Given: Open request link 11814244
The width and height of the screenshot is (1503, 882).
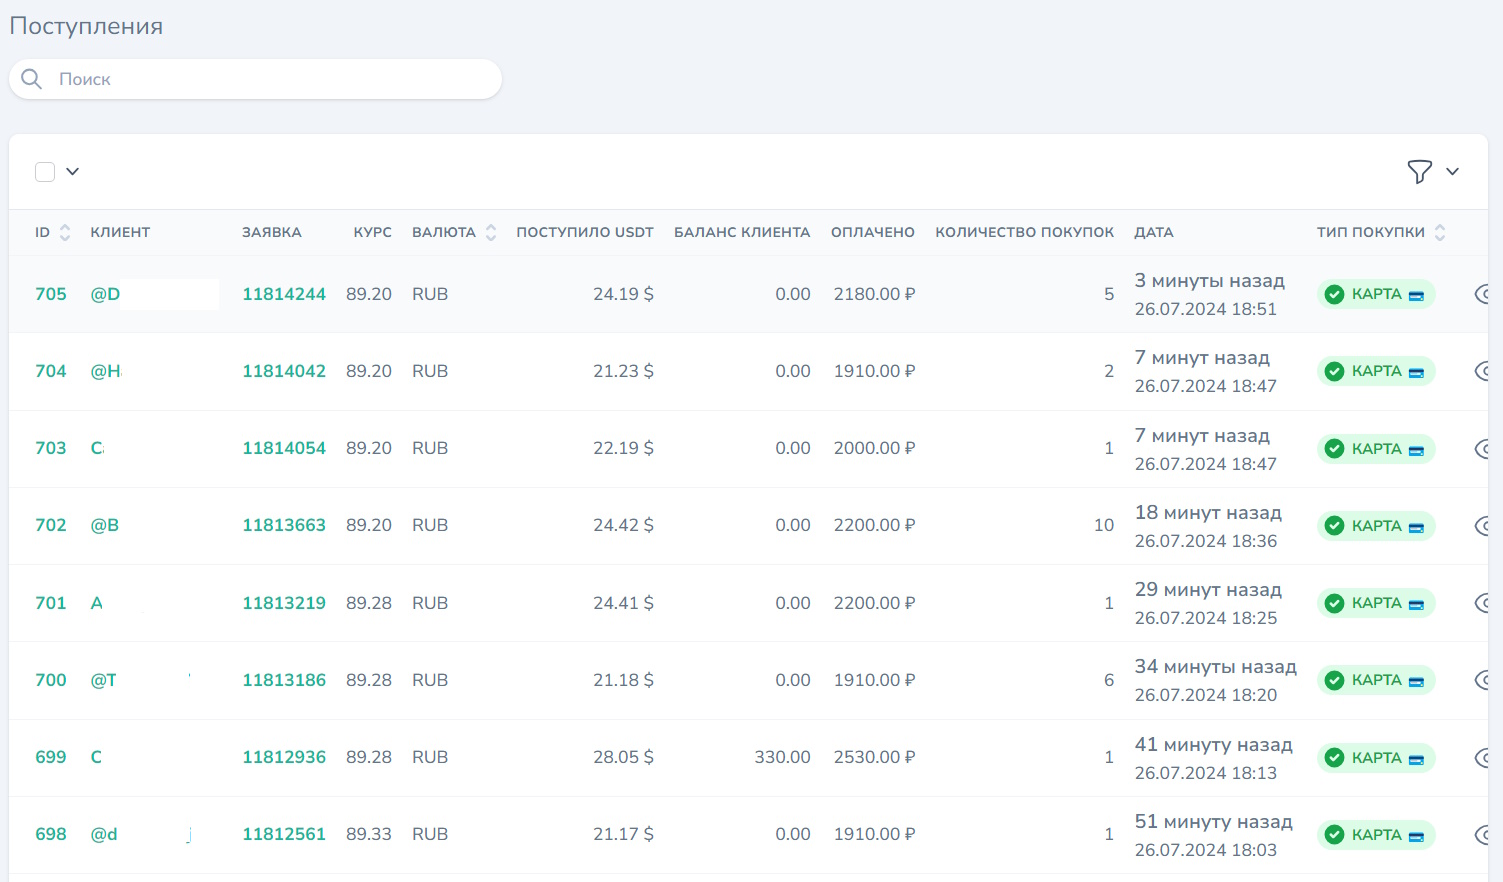Looking at the screenshot, I should [284, 294].
